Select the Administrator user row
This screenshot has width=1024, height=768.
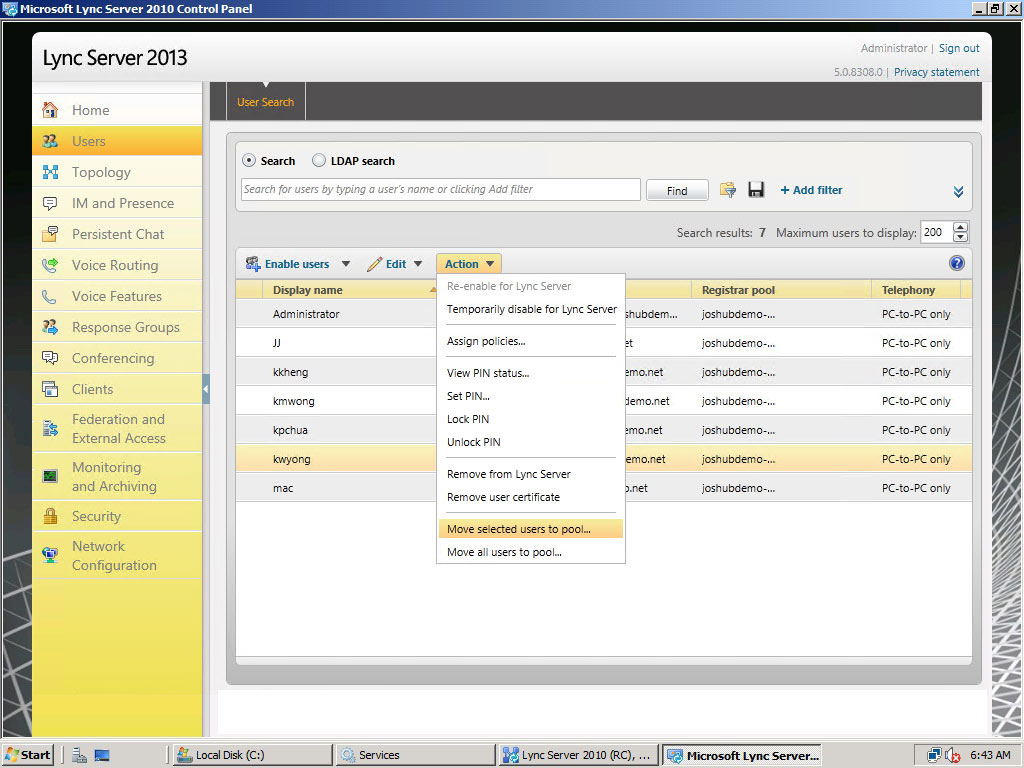[336, 314]
